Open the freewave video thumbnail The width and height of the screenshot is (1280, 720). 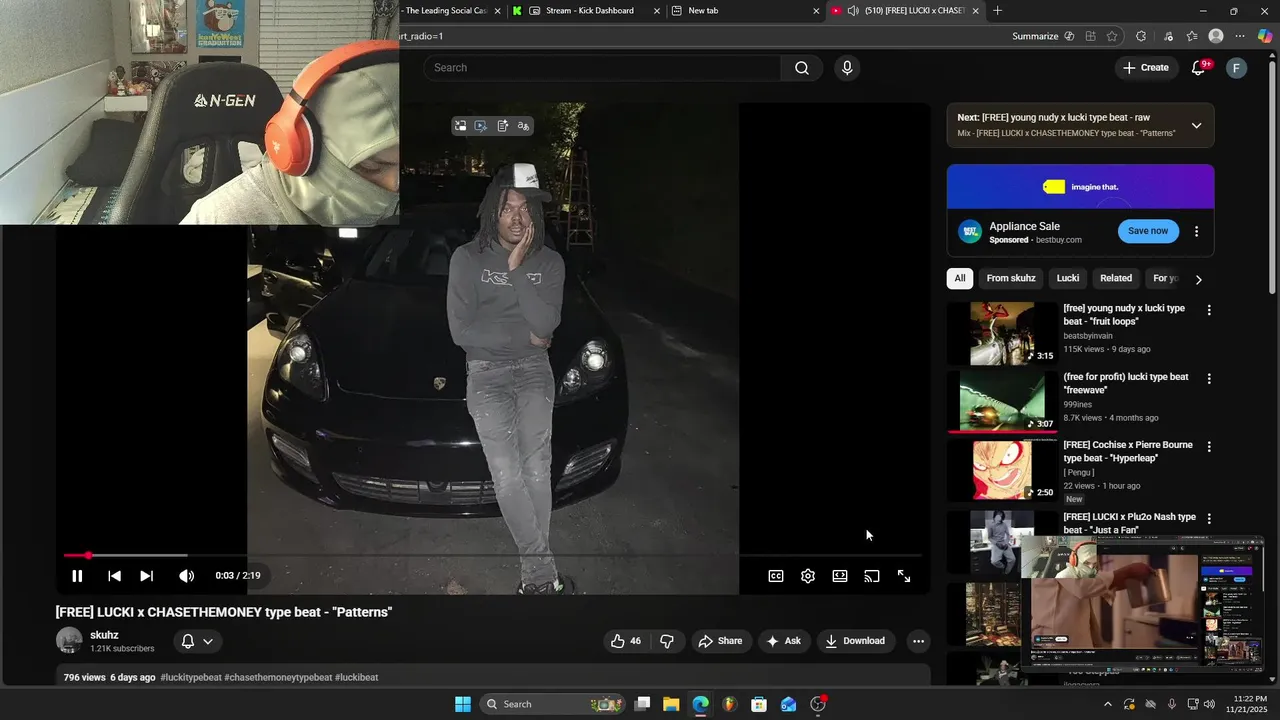pyautogui.click(x=1002, y=402)
